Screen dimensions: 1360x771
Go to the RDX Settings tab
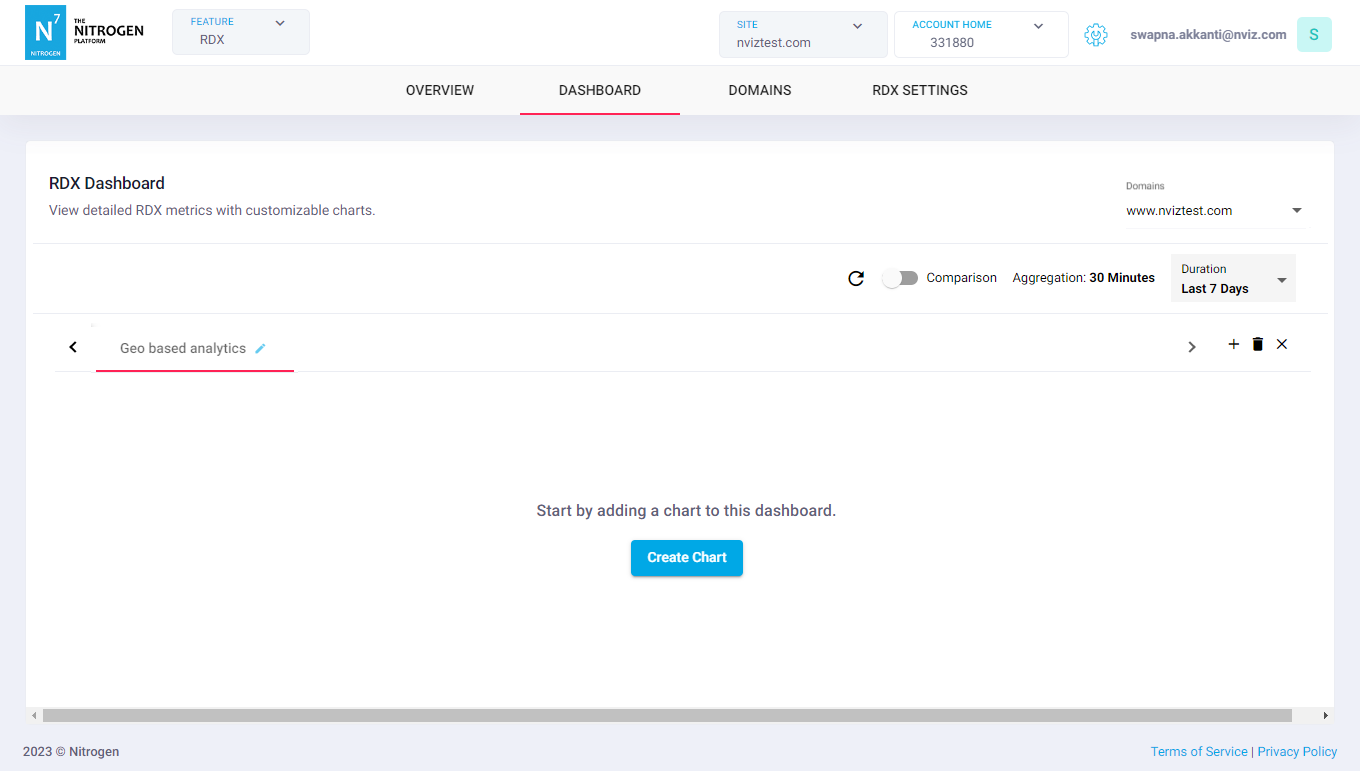920,90
